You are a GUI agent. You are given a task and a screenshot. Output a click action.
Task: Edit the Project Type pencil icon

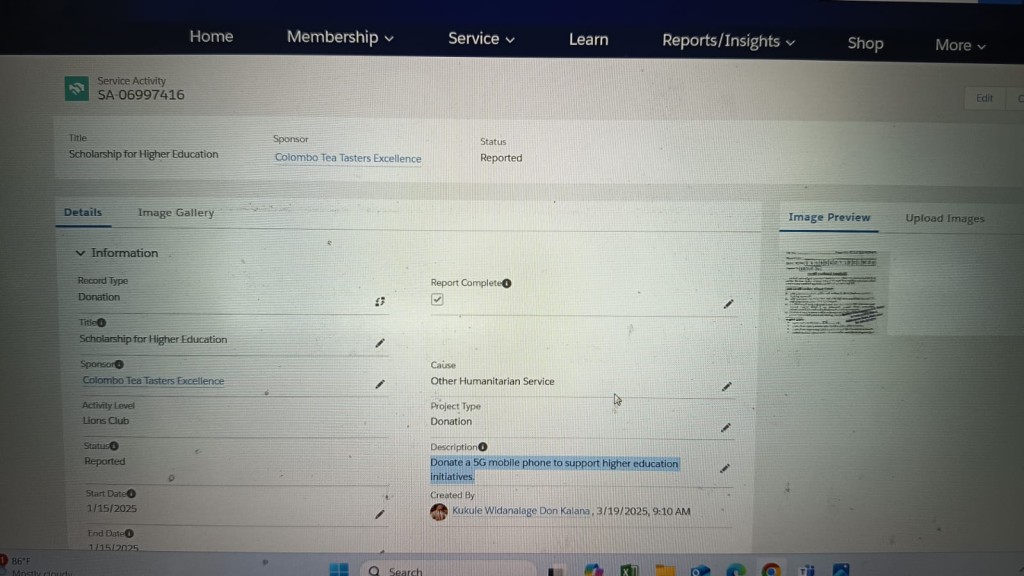click(x=726, y=428)
